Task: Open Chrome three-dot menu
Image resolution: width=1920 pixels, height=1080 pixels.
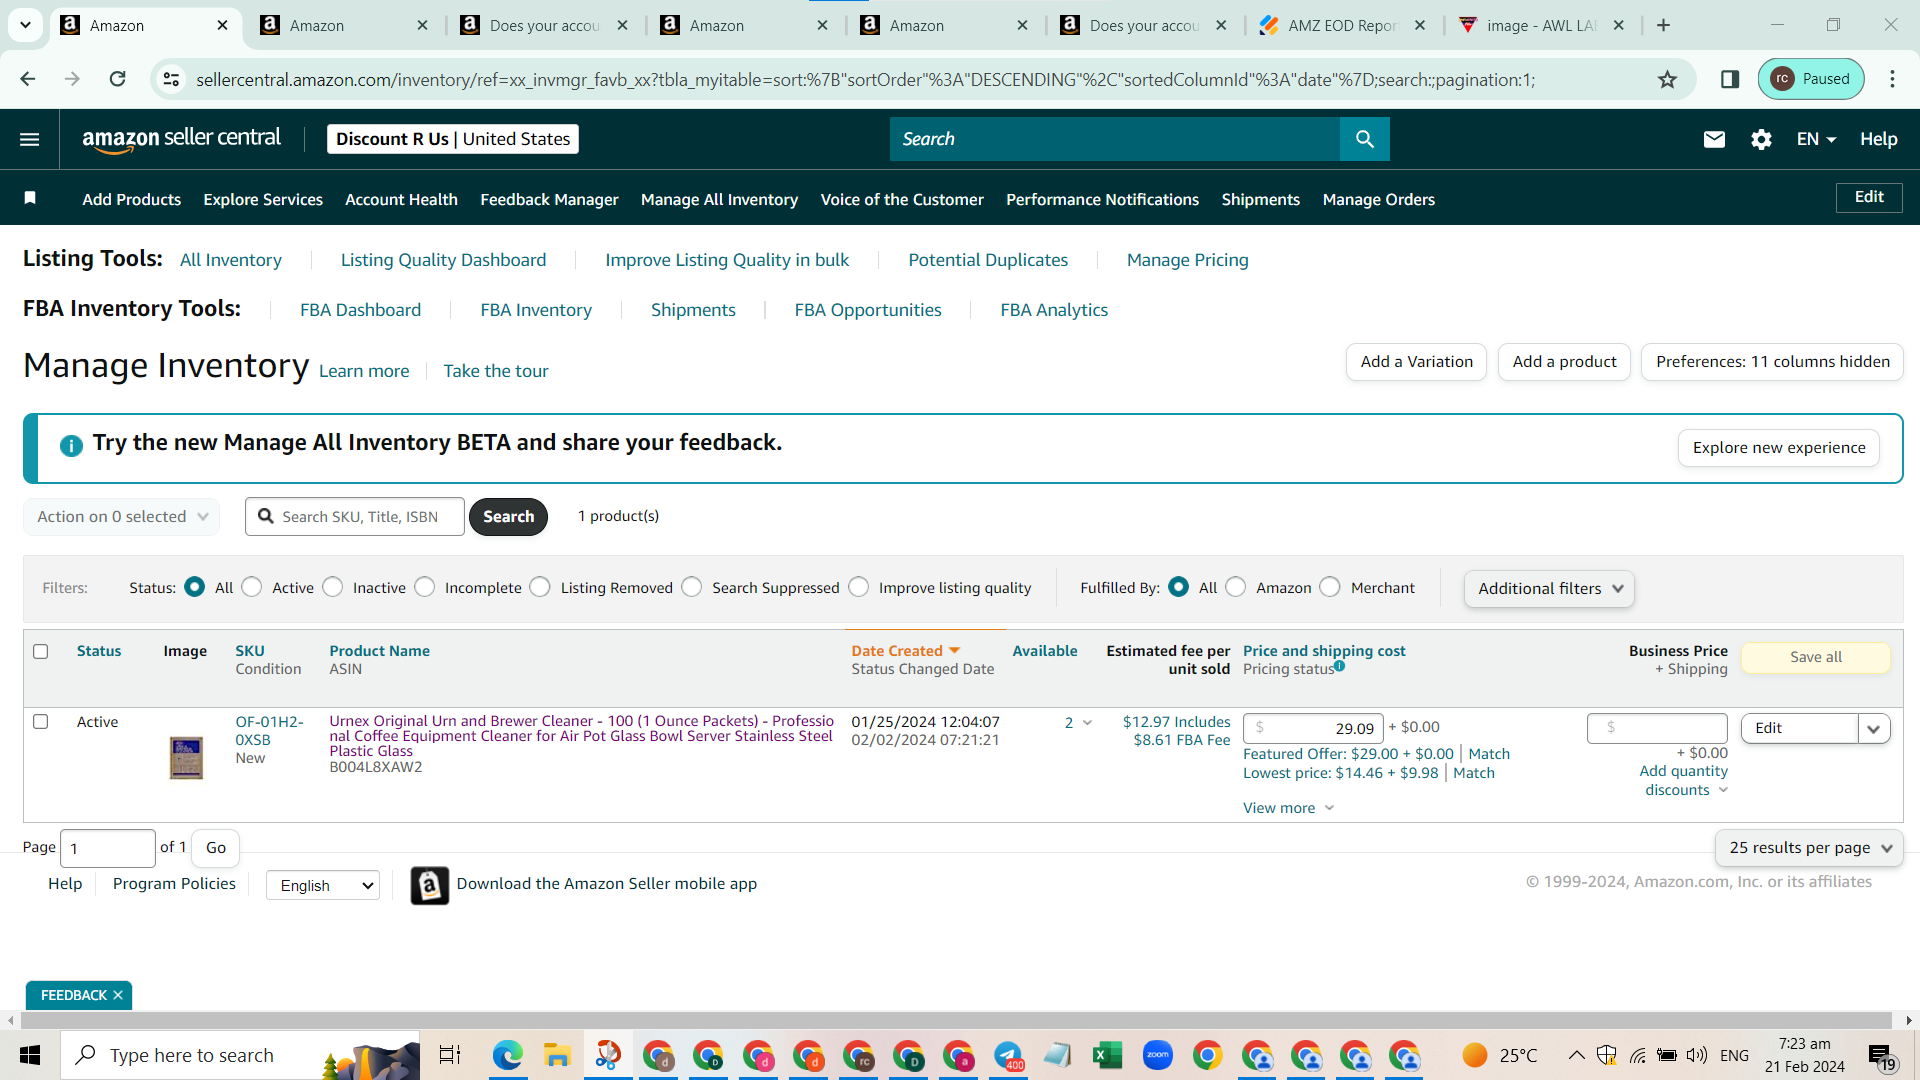Action: [x=1892, y=79]
